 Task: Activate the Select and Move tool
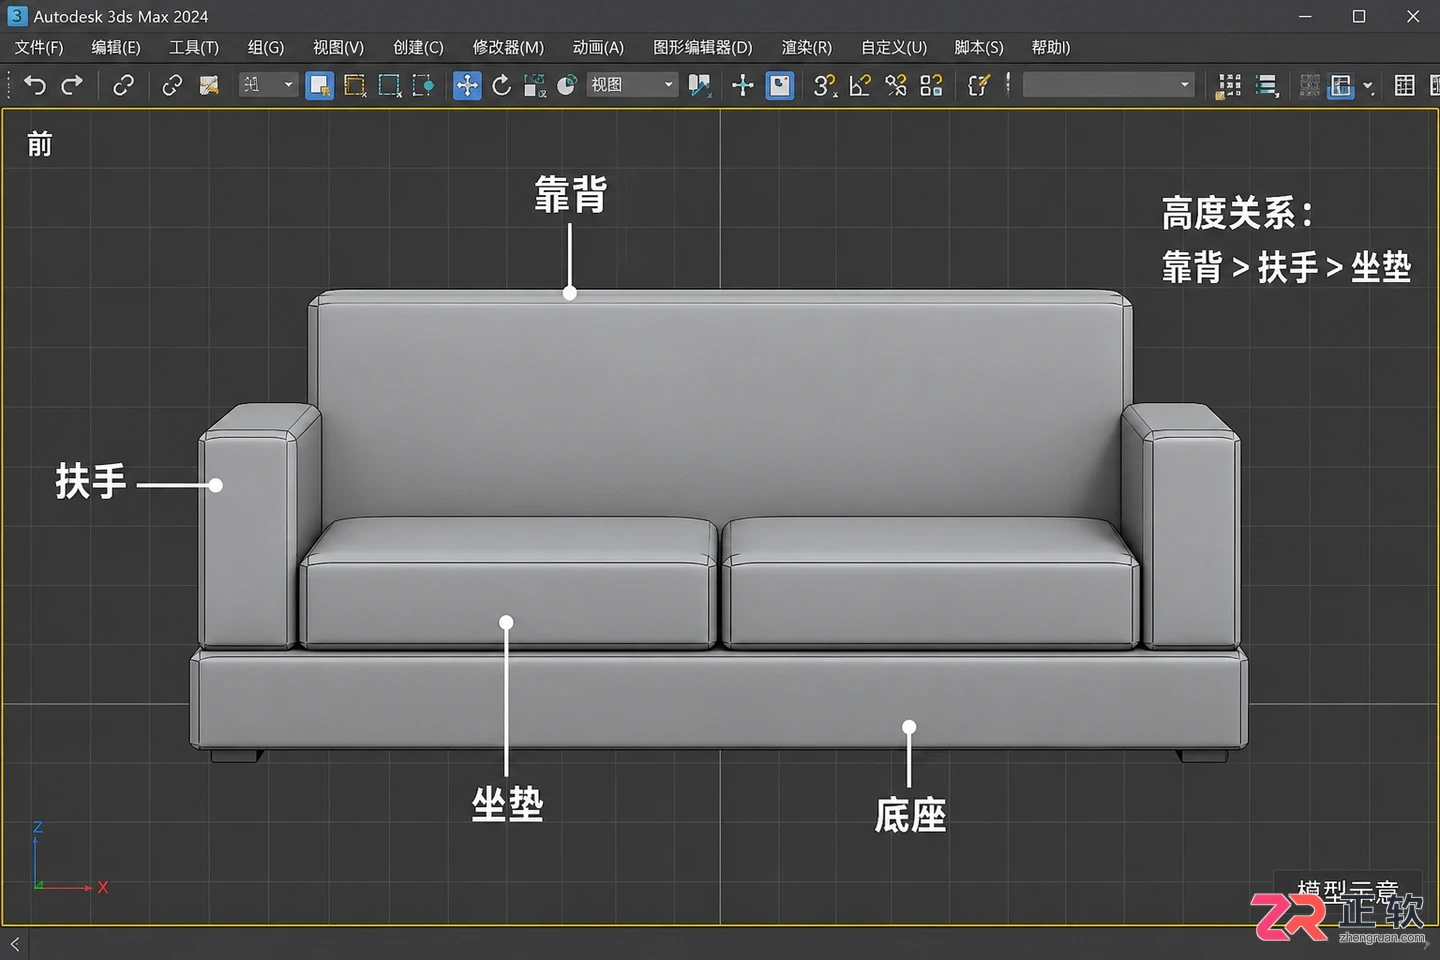[467, 85]
